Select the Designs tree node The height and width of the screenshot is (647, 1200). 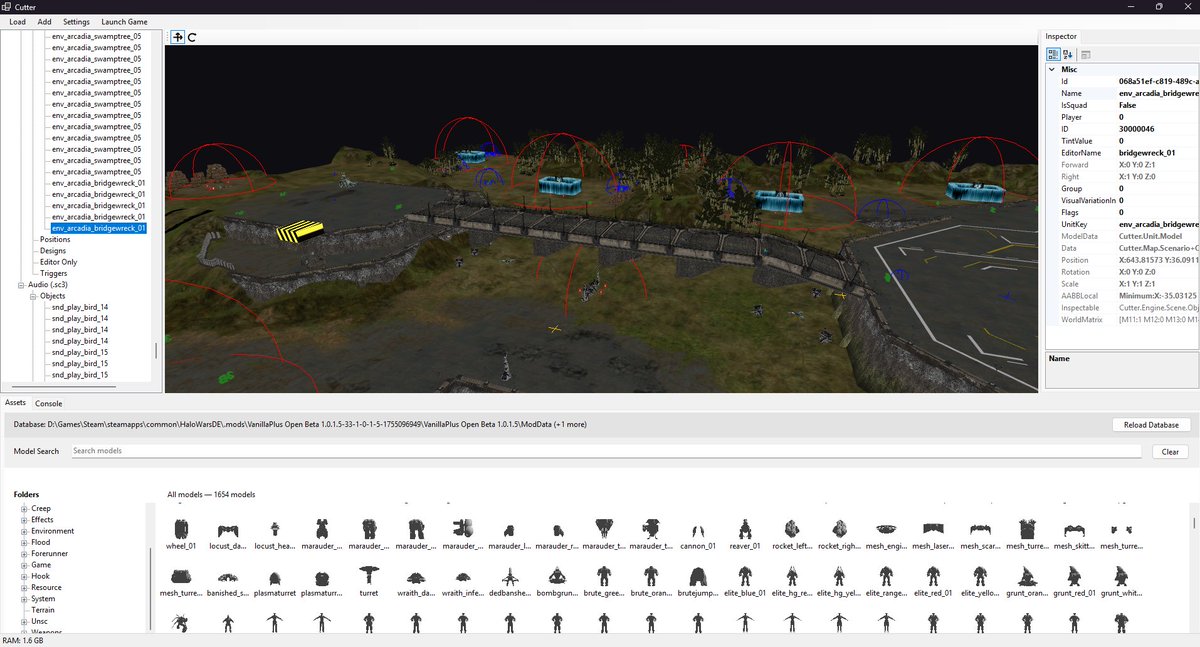point(53,251)
